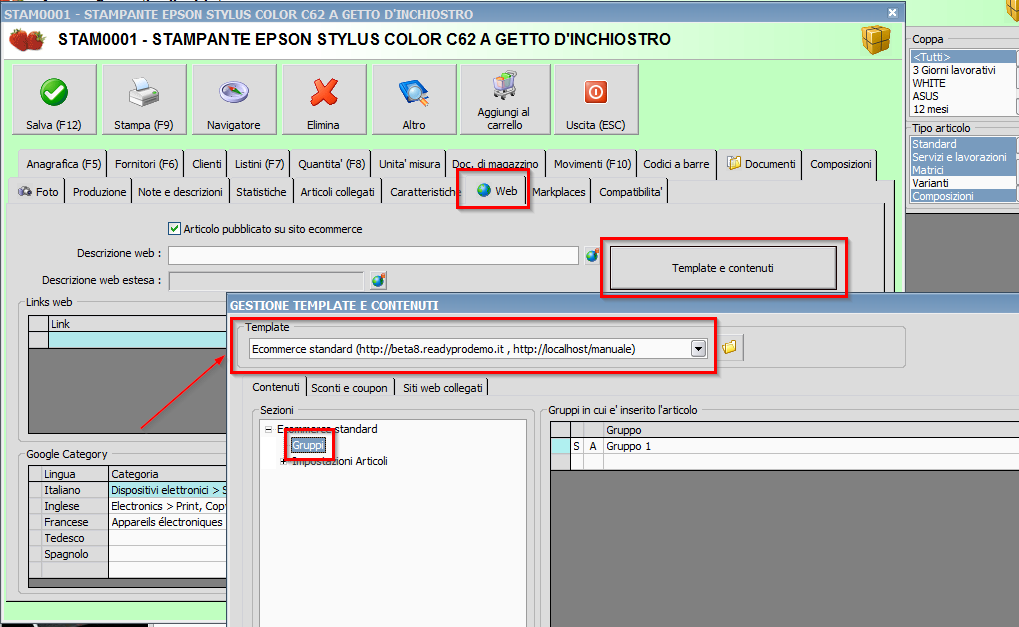
Task: Open the Articoli collegati tab
Action: point(337,192)
